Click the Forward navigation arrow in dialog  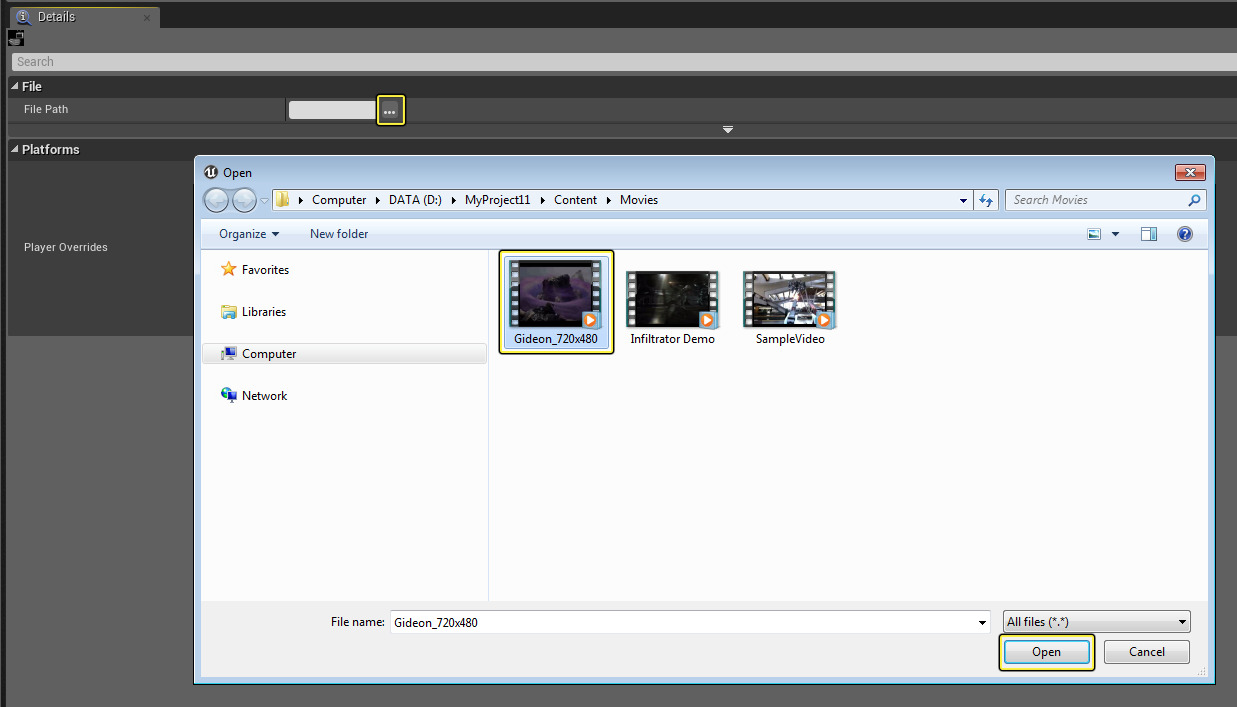244,200
